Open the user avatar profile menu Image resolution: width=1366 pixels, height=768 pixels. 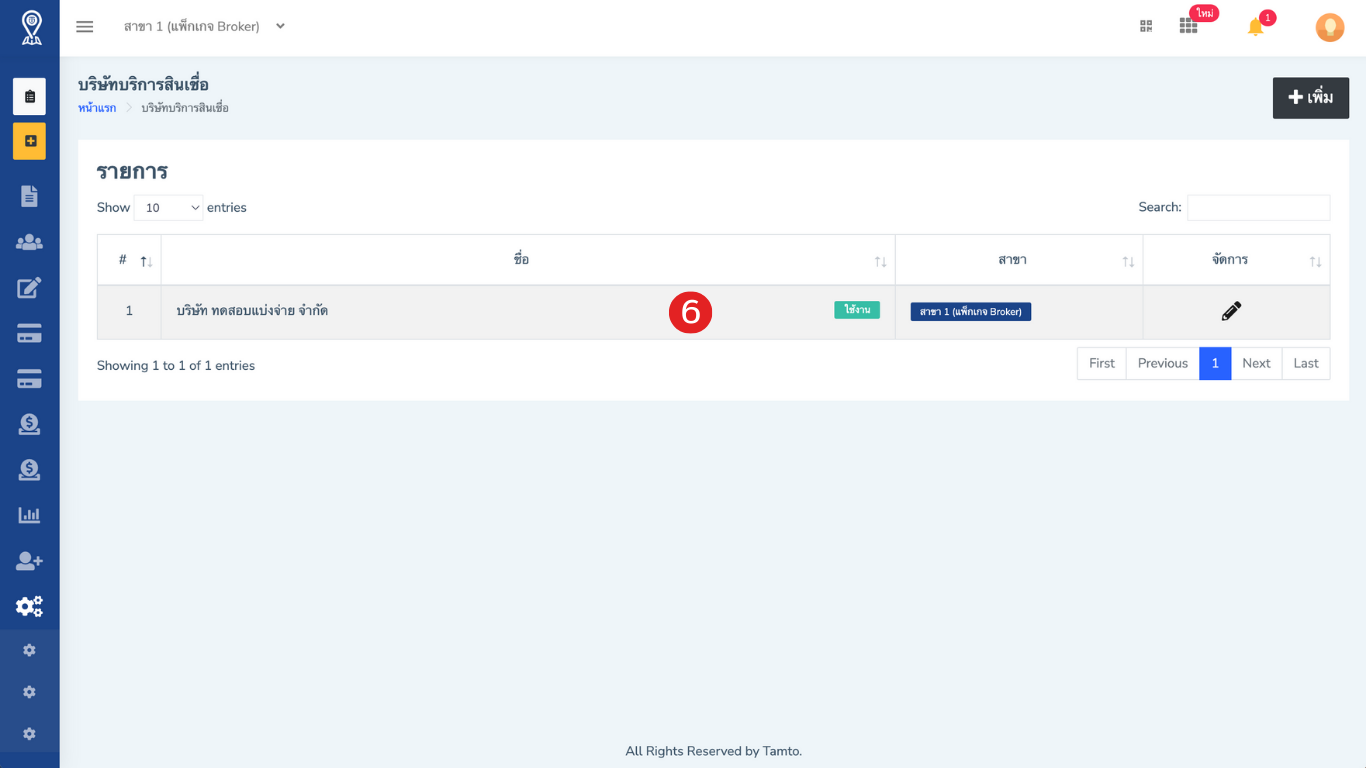pyautogui.click(x=1330, y=27)
